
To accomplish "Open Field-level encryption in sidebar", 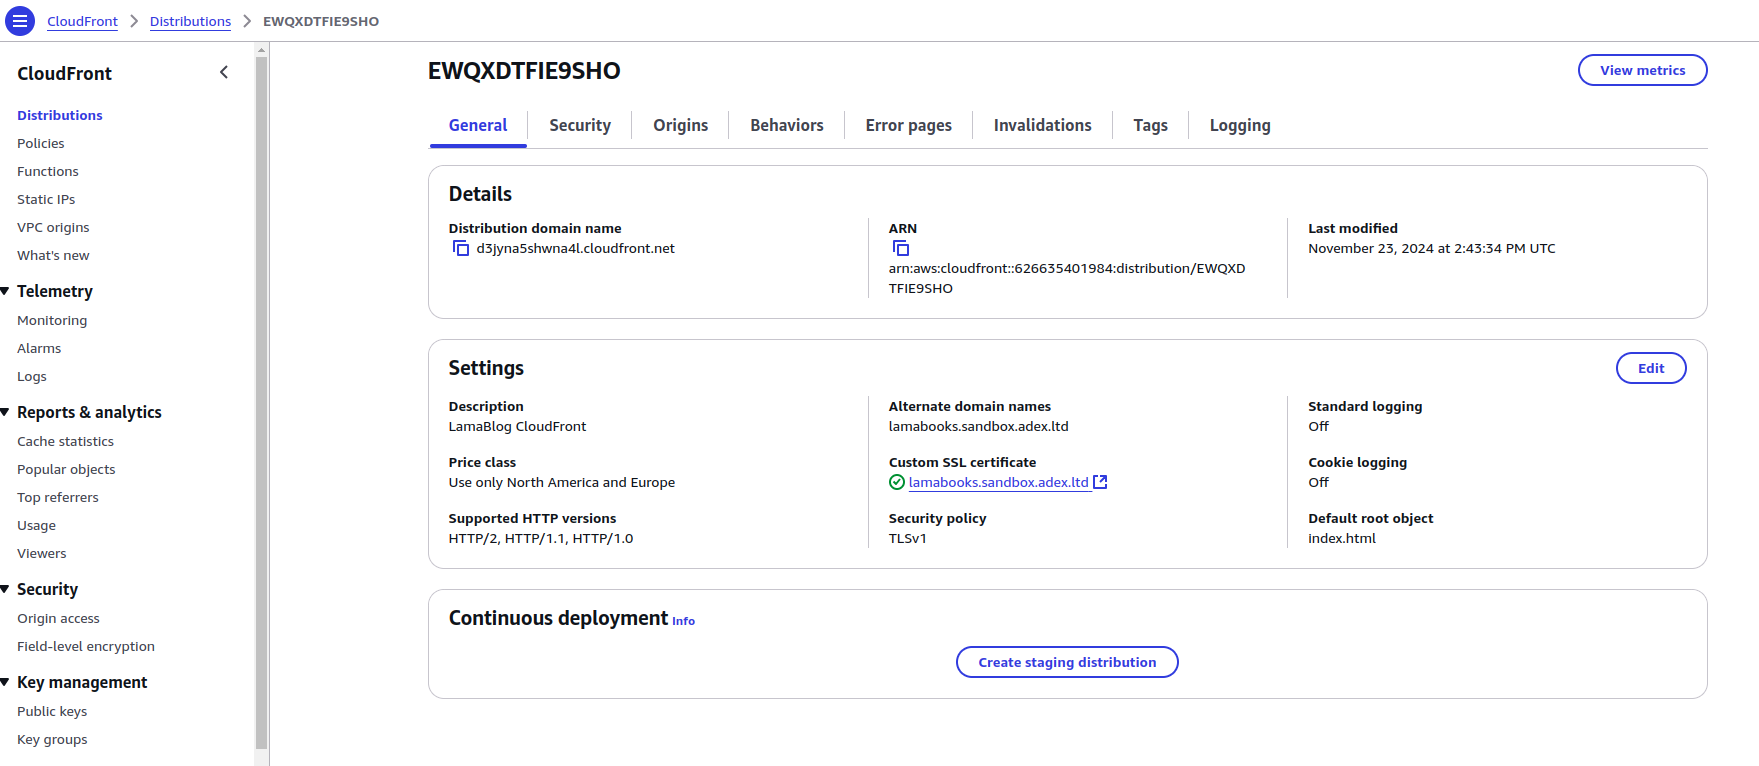I will [86, 646].
